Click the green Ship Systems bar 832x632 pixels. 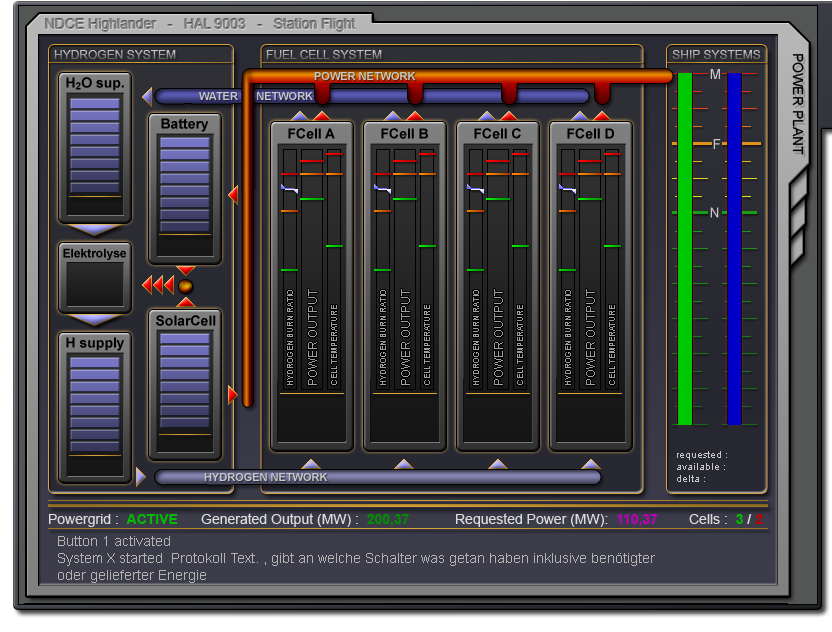pos(685,250)
